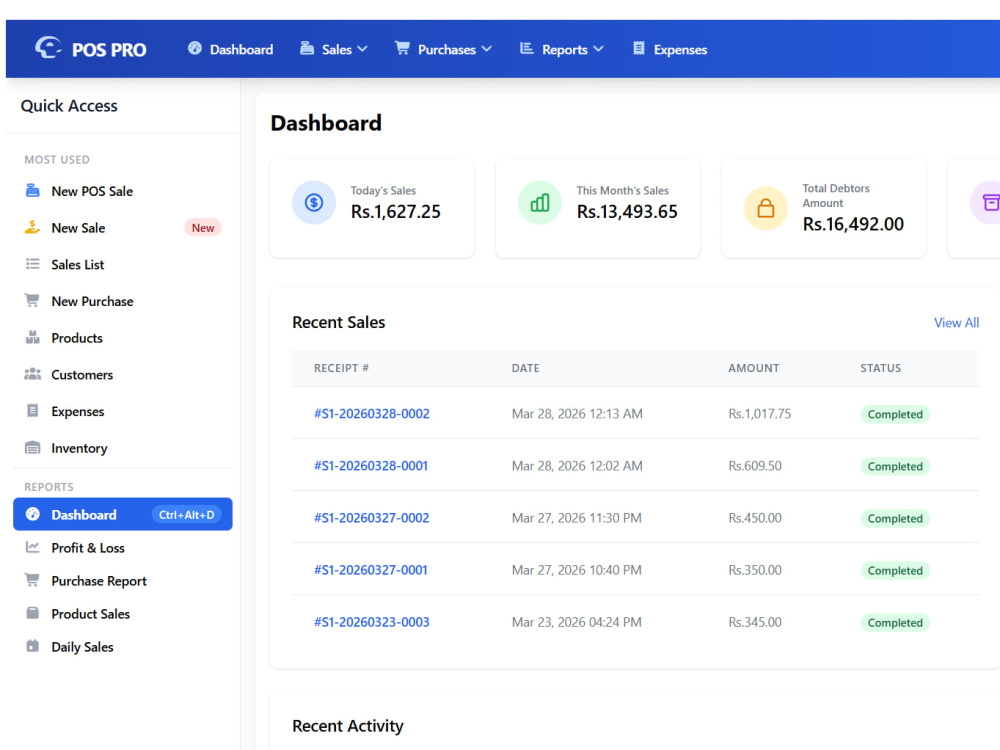Click the Sales List lines icon
Viewport: 1000px width, 750px height.
coord(33,264)
